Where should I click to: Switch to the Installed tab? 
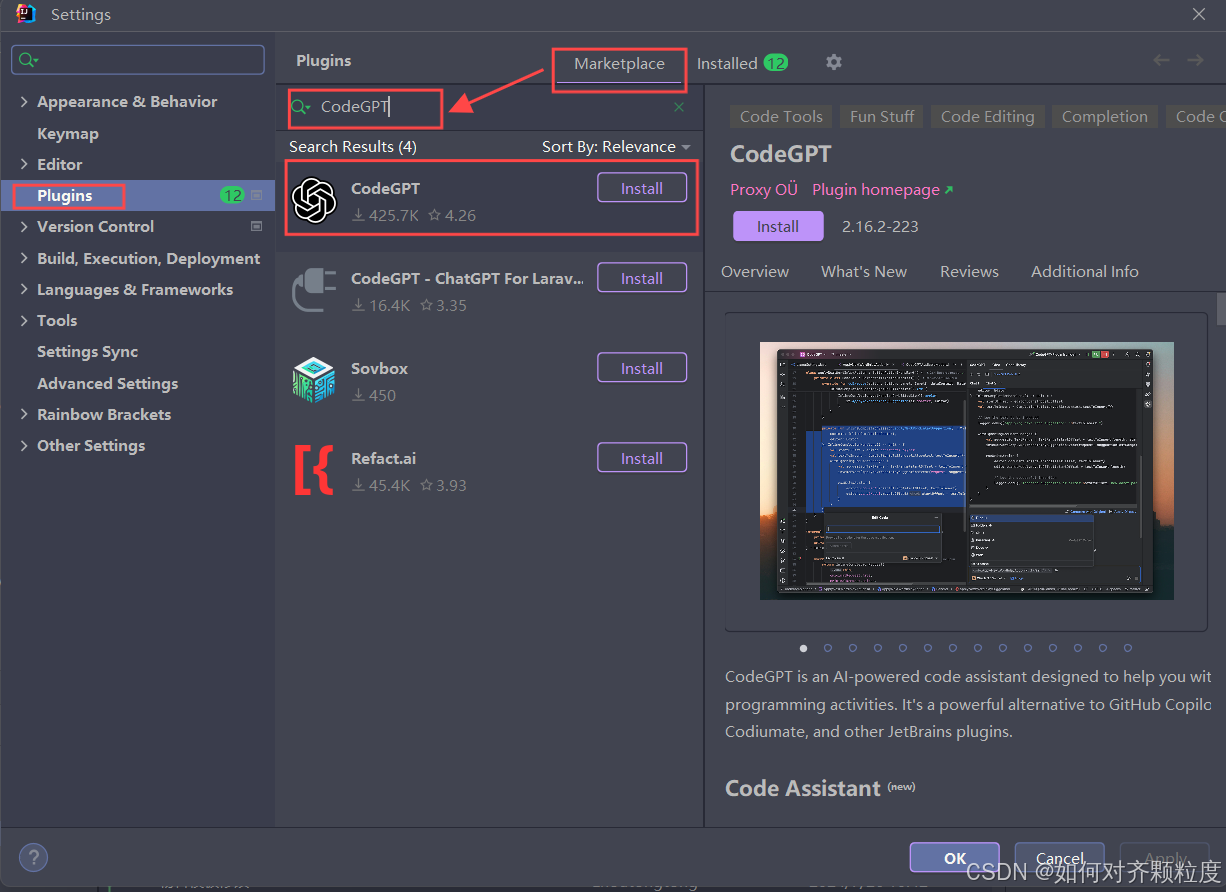(742, 63)
